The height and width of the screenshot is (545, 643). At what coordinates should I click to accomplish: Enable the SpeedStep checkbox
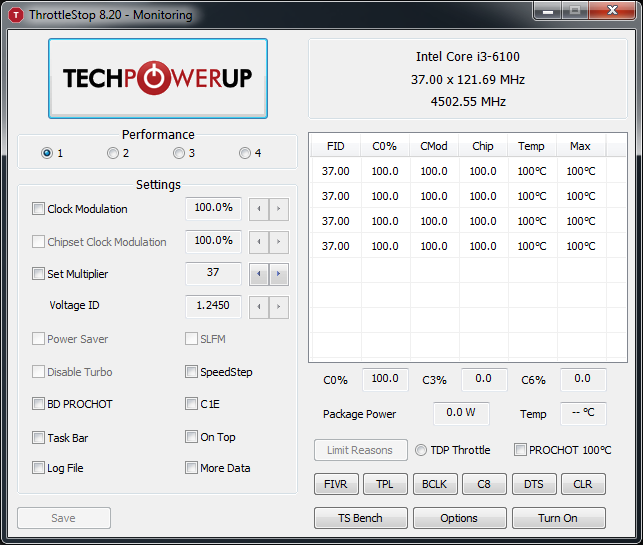(191, 372)
